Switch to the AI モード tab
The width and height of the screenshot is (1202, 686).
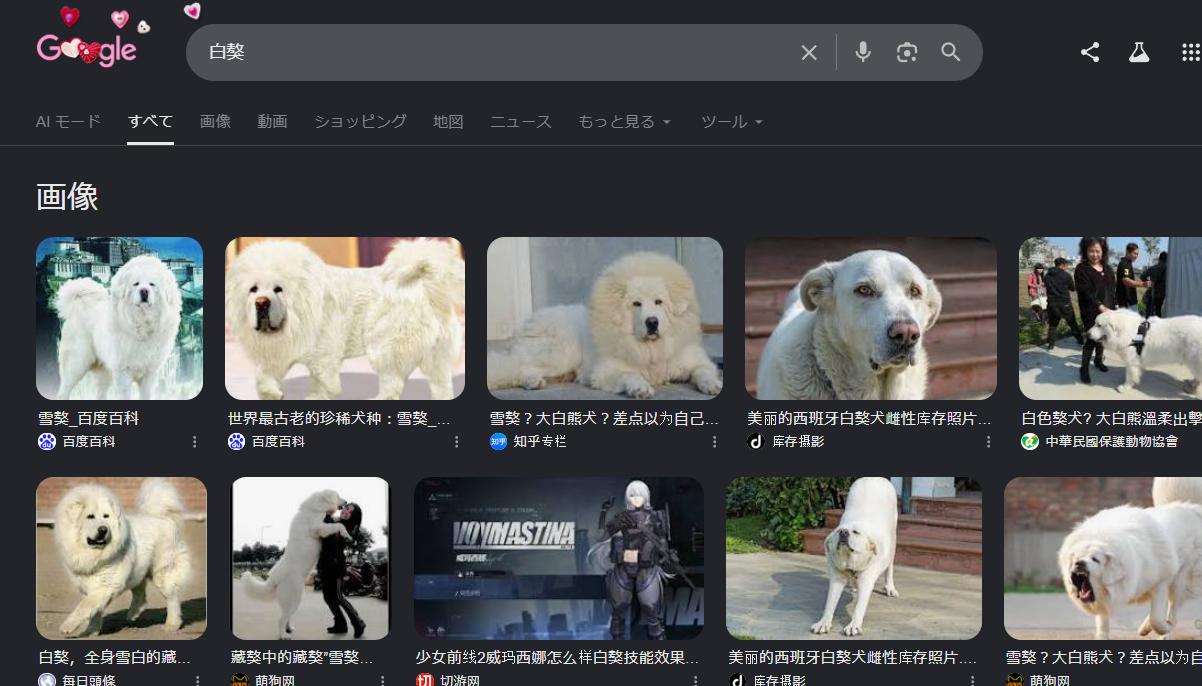68,122
